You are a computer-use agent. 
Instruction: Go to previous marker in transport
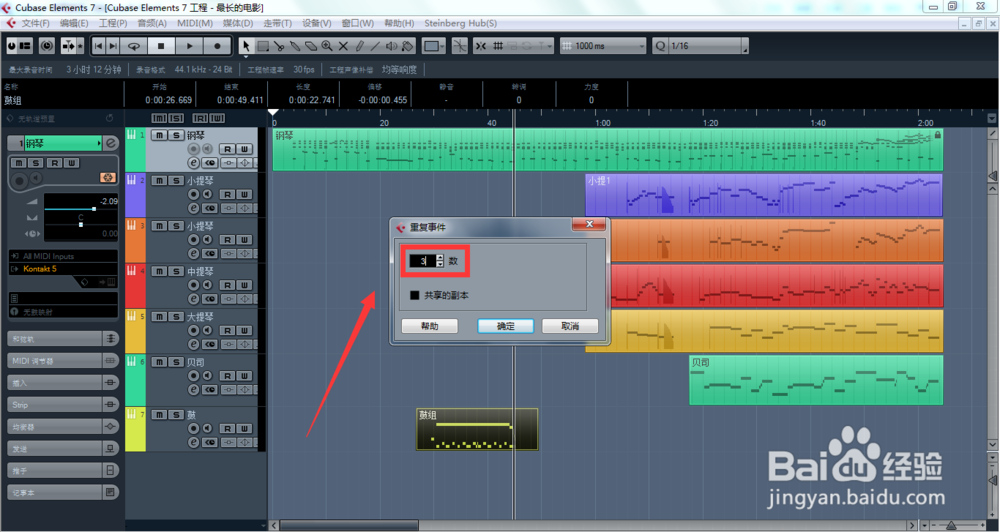tap(98, 46)
